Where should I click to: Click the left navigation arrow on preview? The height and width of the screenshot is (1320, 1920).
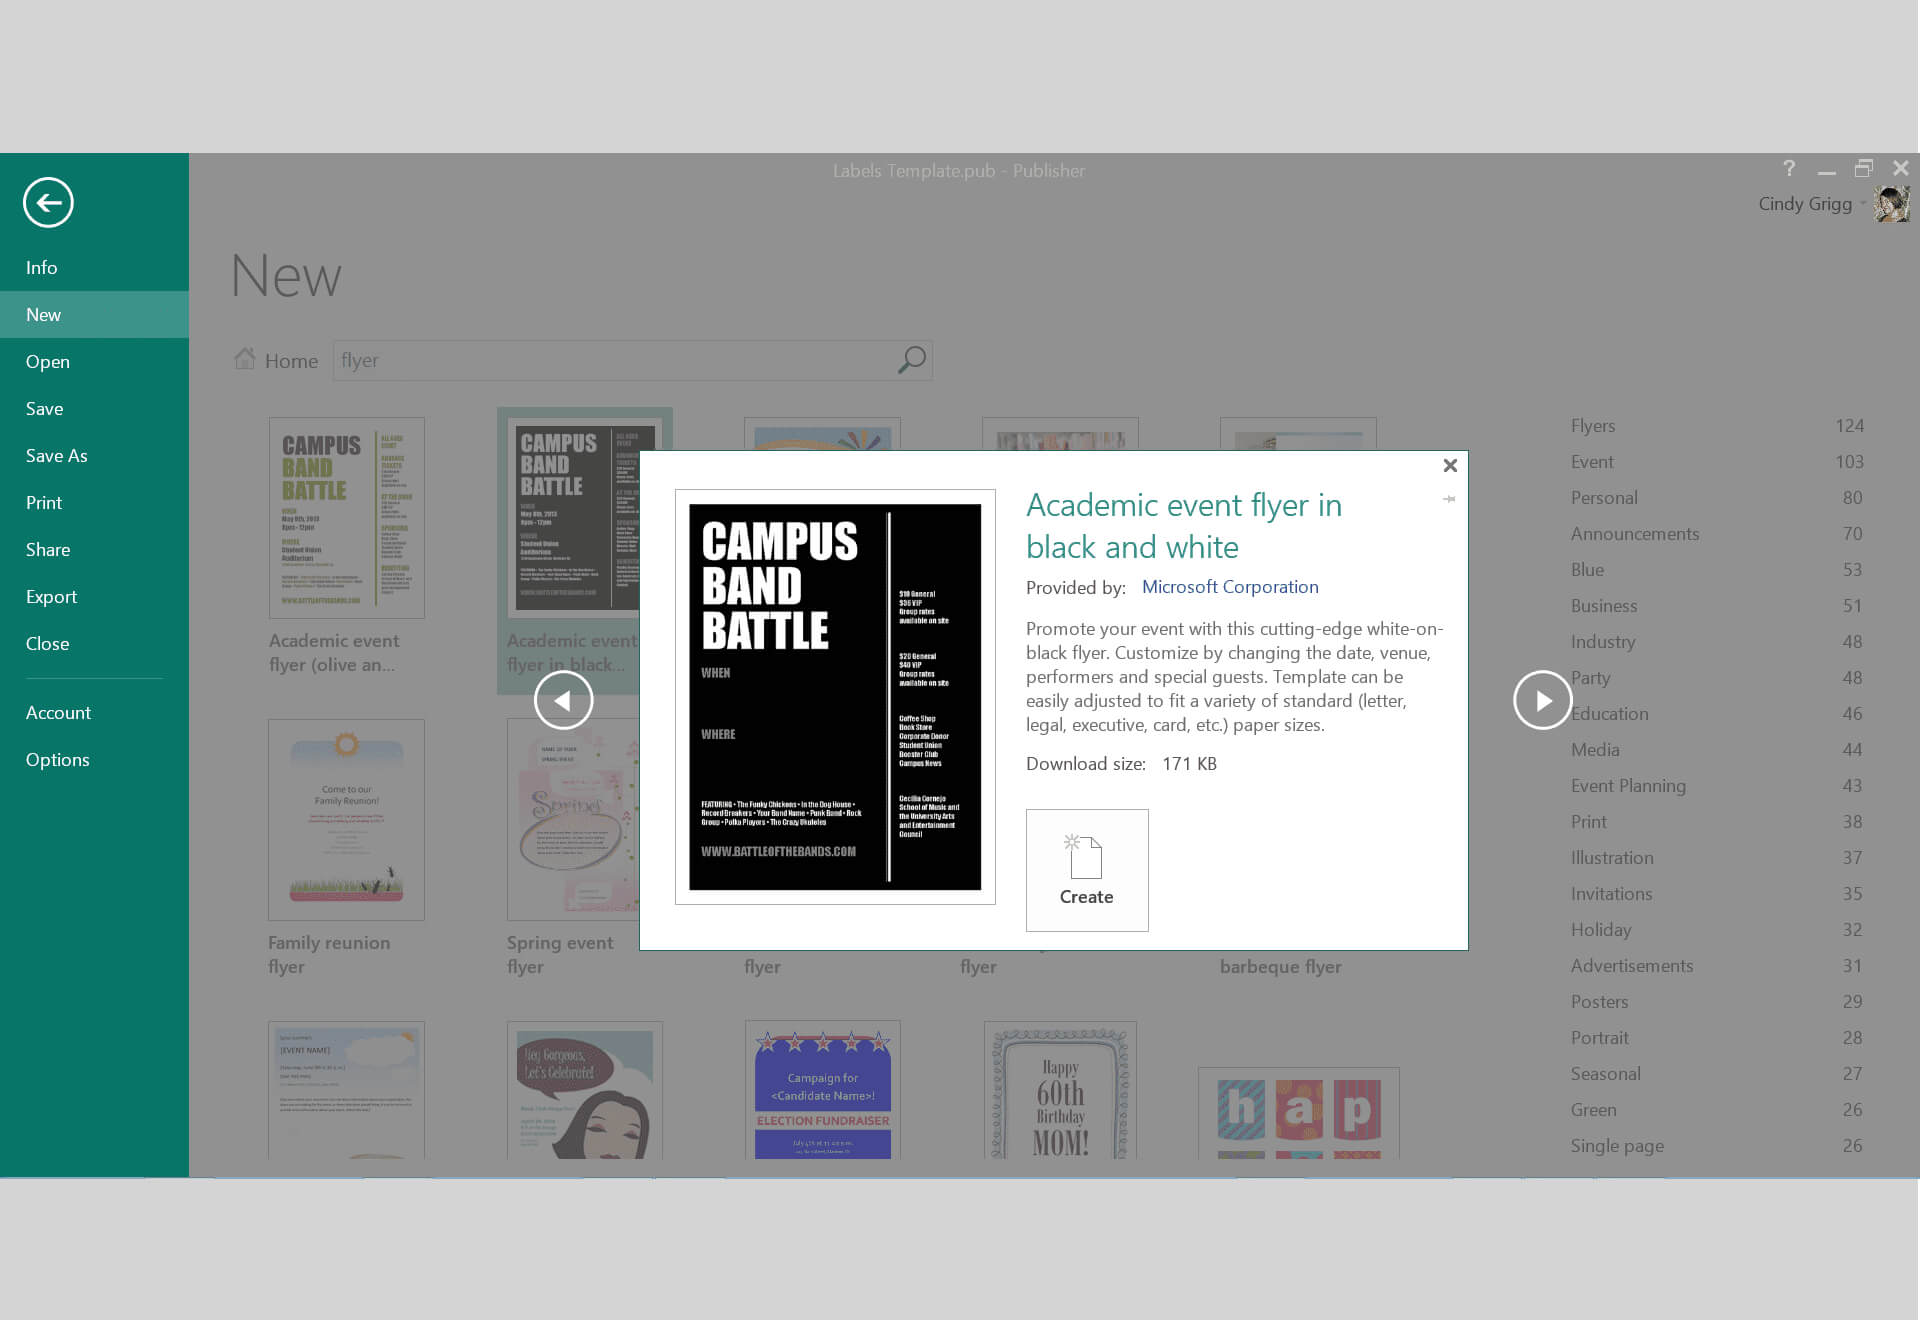coord(565,700)
